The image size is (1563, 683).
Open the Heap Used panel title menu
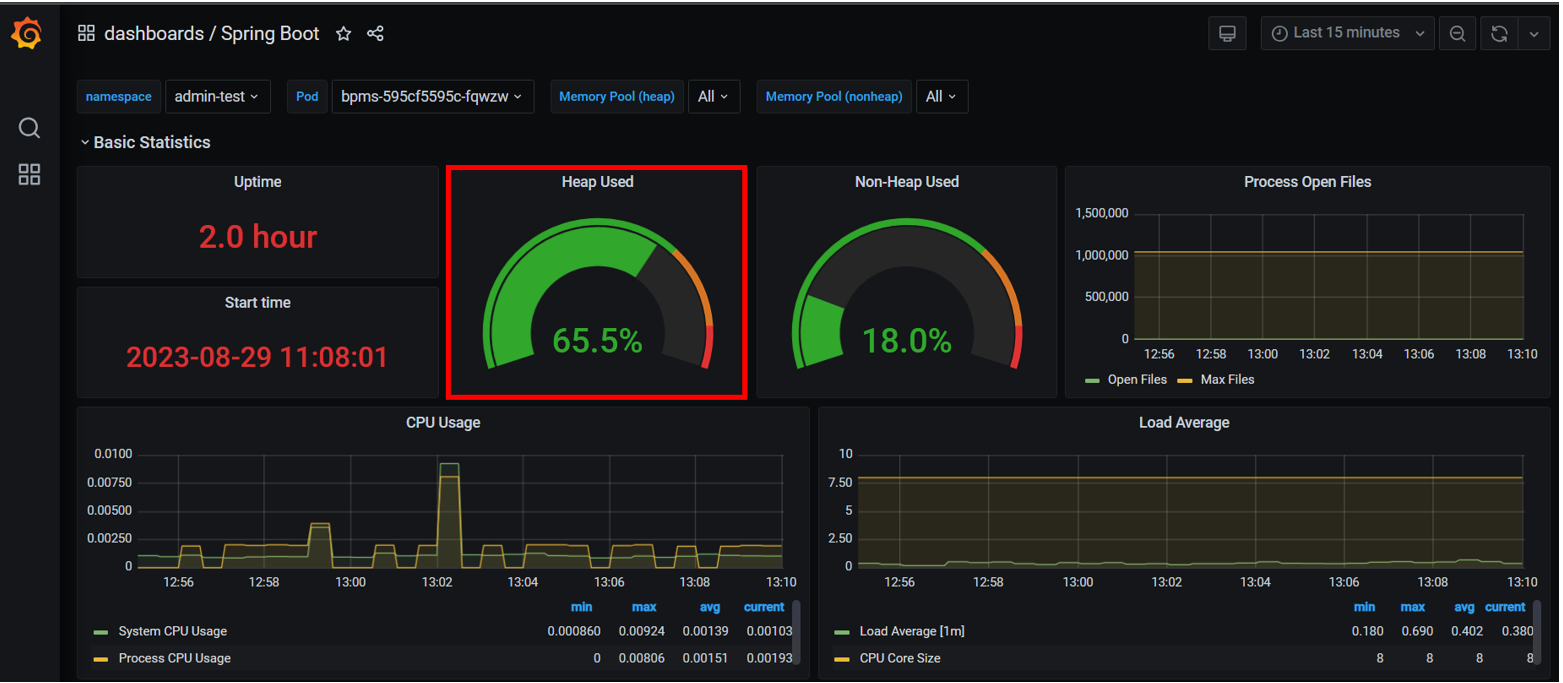click(597, 182)
